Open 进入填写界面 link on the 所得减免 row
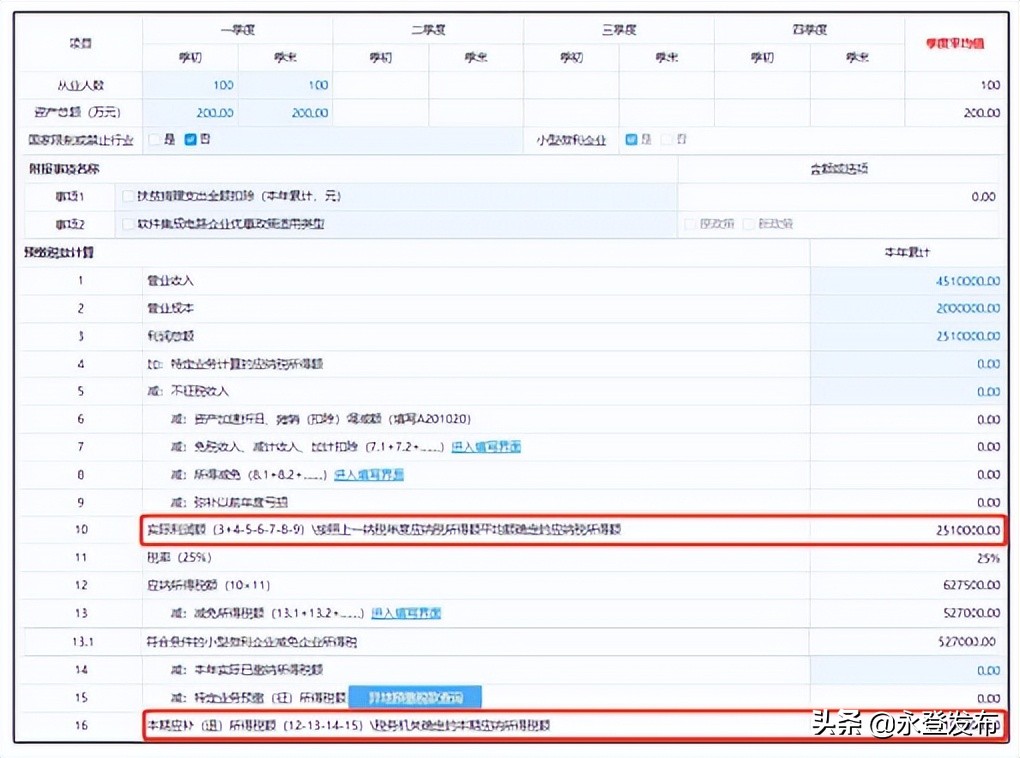The height and width of the screenshot is (758, 1020). point(369,474)
